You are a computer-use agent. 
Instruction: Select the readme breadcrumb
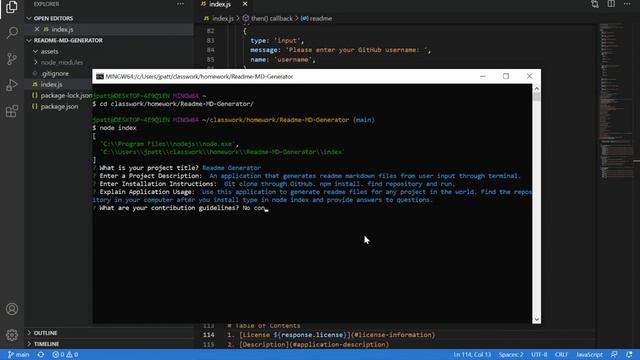click(x=317, y=18)
